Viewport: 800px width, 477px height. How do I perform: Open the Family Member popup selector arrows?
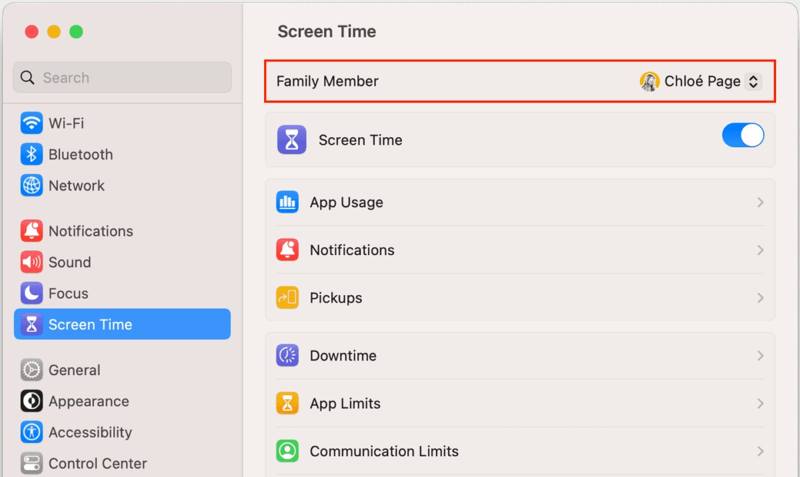(753, 81)
